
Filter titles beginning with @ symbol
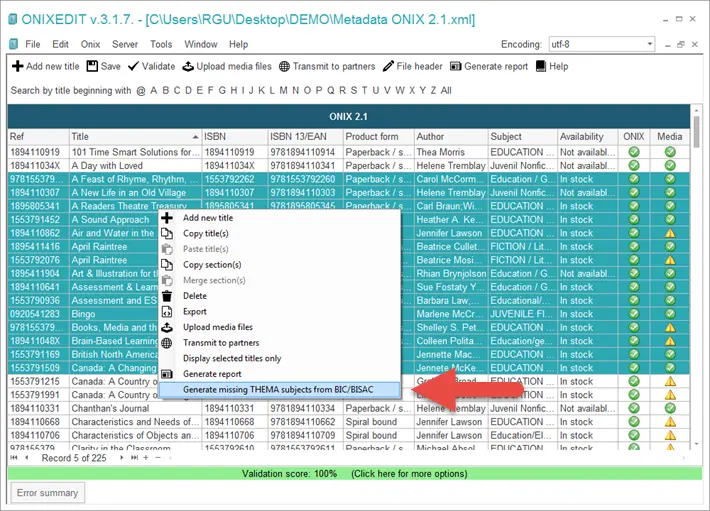click(x=141, y=91)
